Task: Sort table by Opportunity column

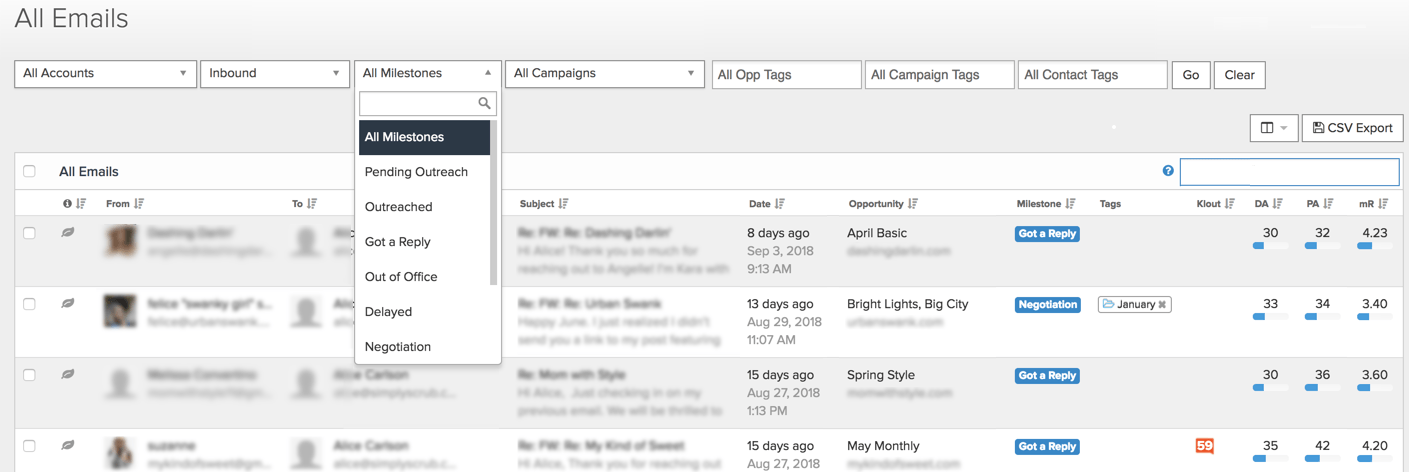Action: click(883, 204)
